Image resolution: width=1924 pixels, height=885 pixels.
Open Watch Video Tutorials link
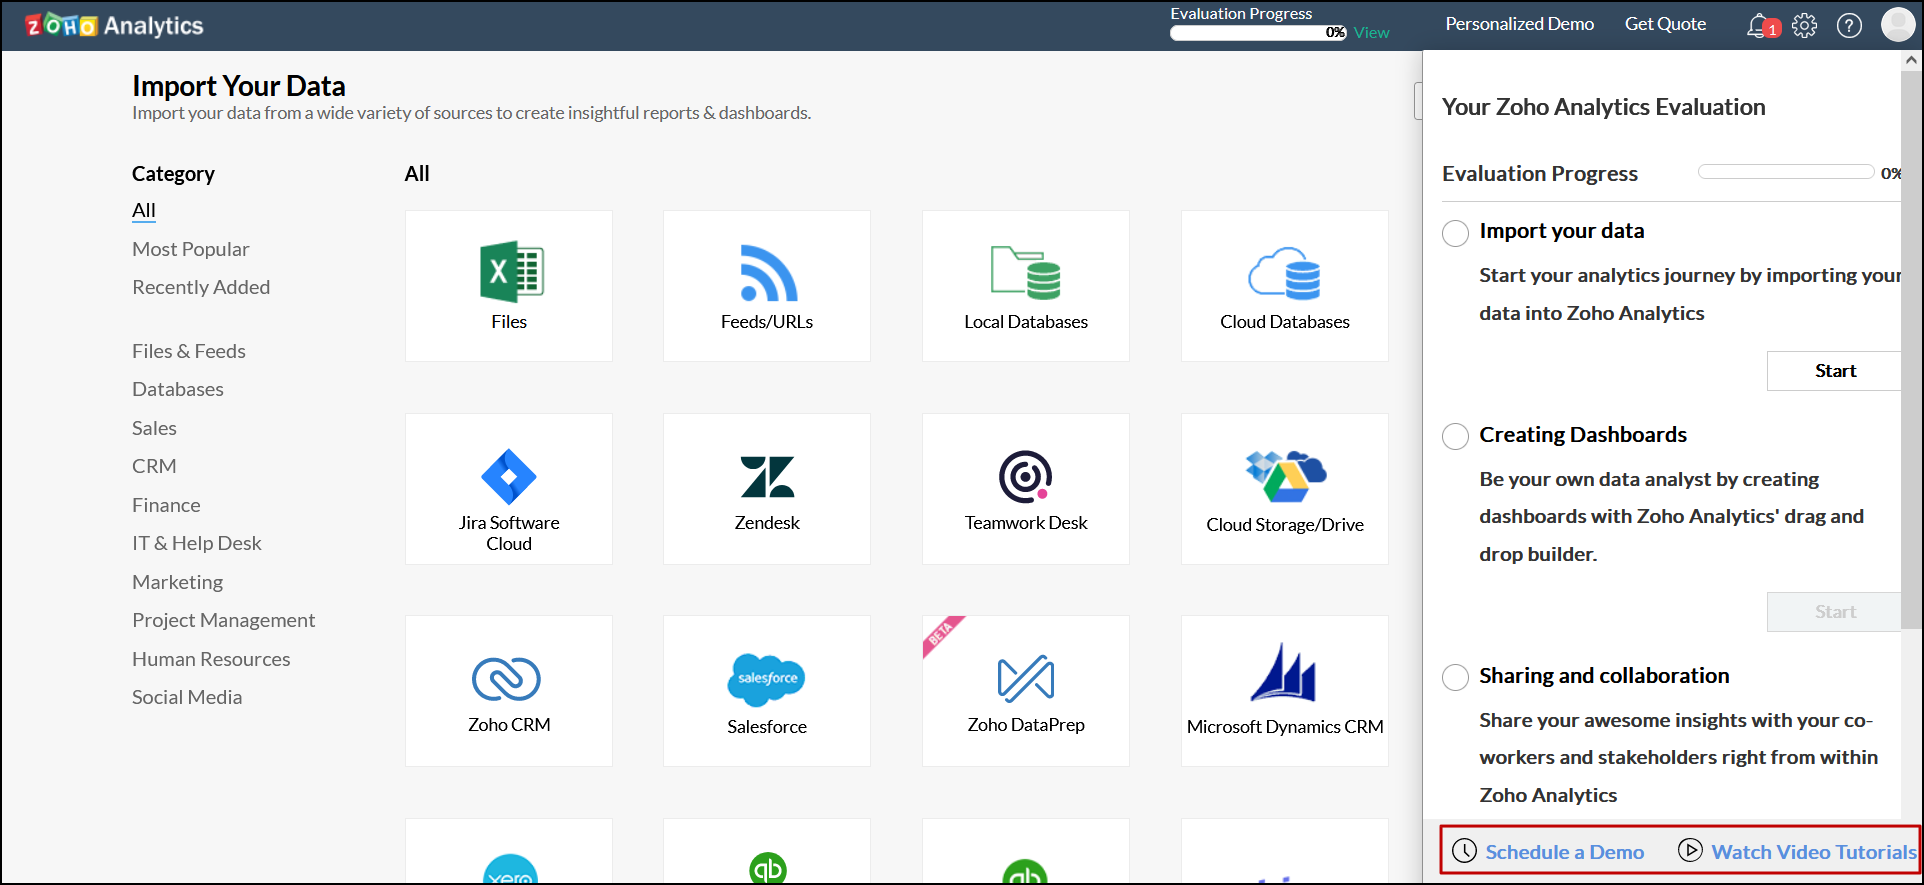coord(1814,852)
